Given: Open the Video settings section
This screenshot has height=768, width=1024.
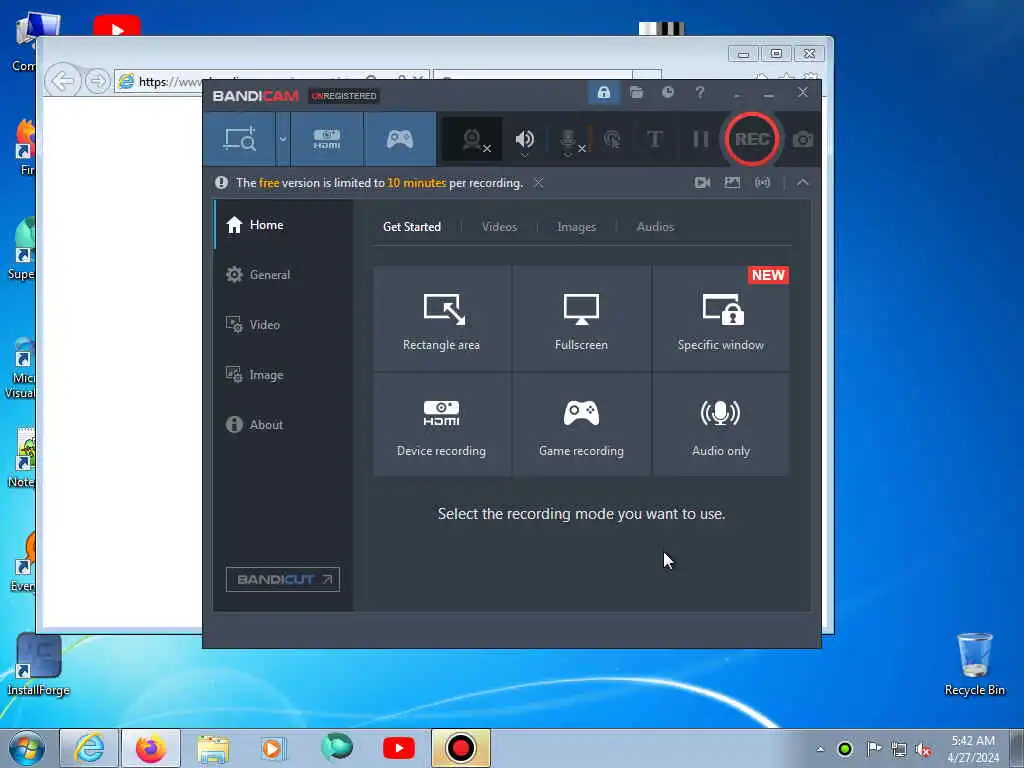Looking at the screenshot, I should (x=283, y=325).
